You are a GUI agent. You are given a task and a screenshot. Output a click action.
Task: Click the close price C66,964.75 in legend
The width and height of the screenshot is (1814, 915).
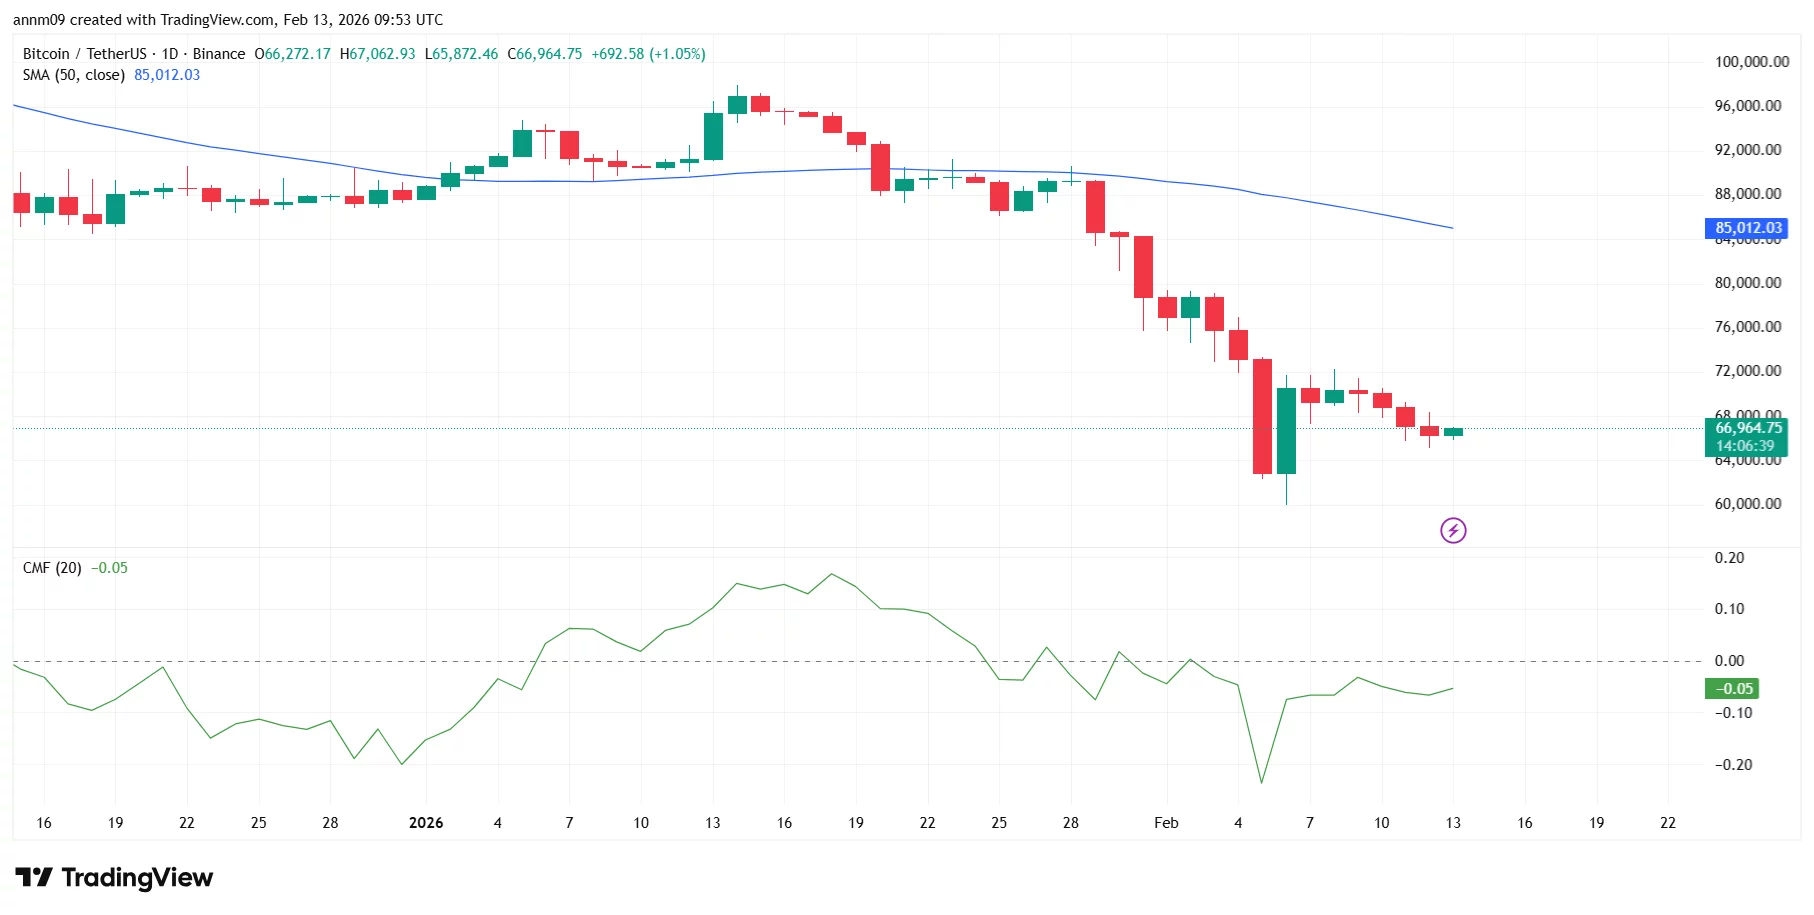pyautogui.click(x=544, y=54)
